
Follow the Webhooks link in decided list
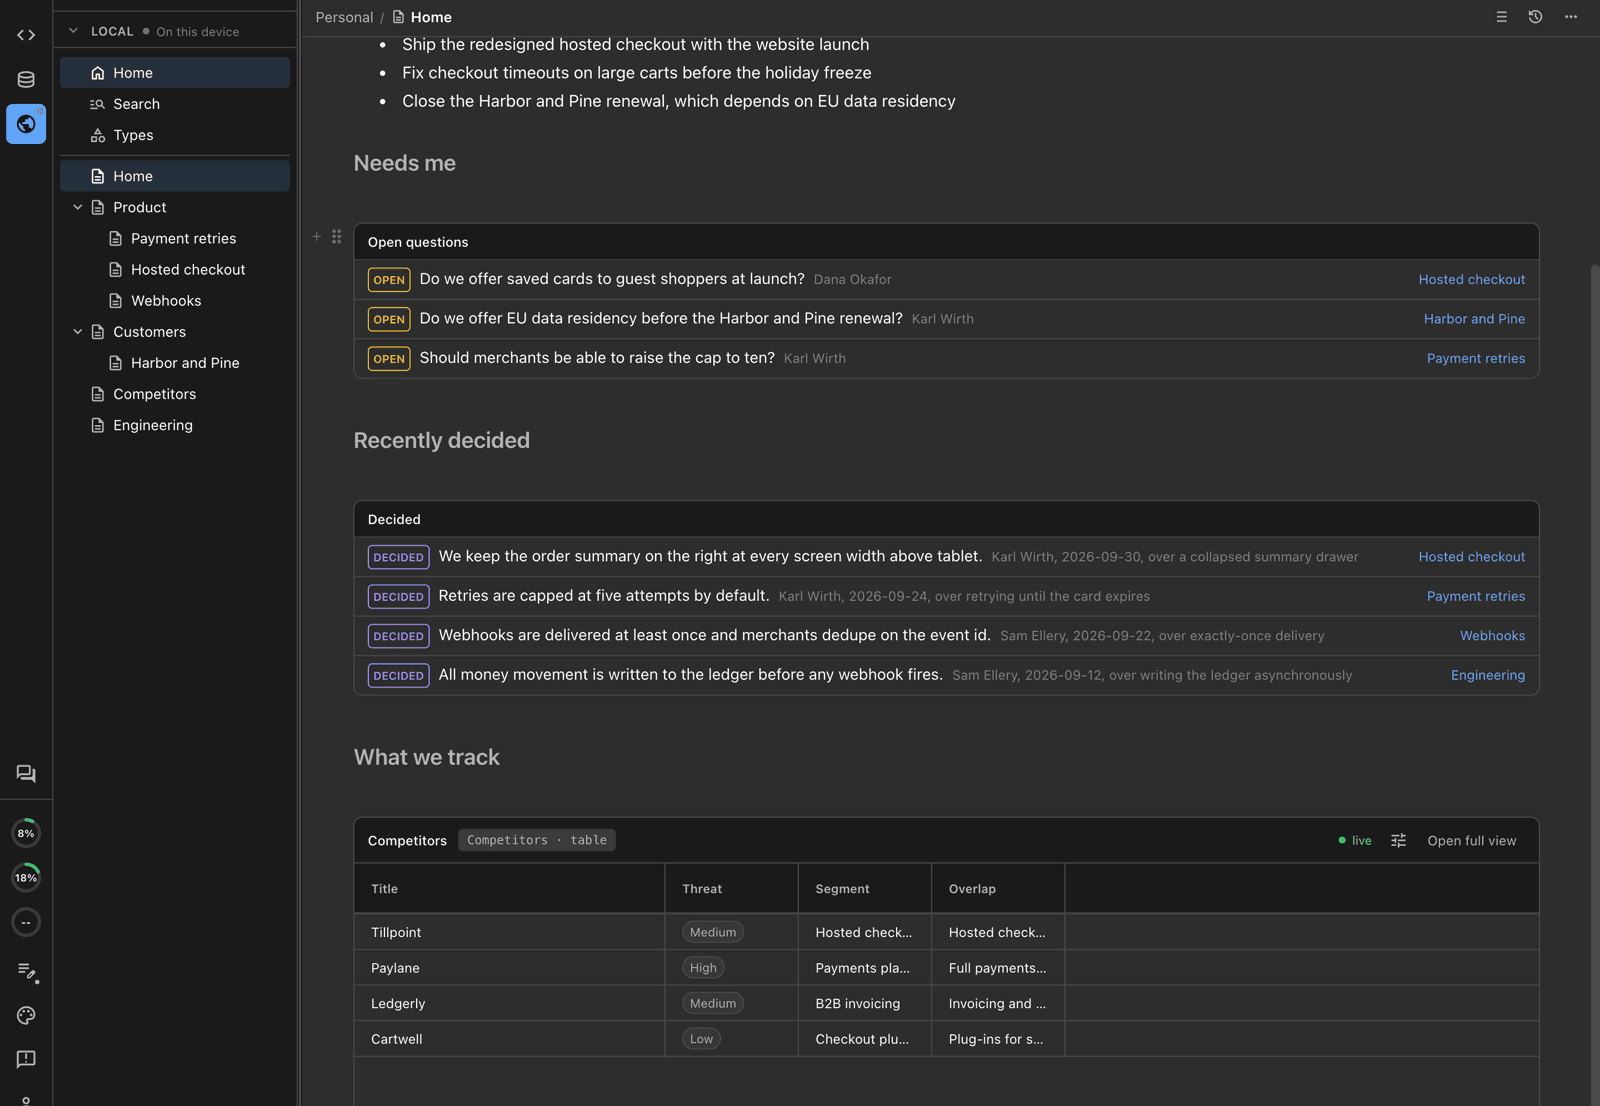point(1492,636)
